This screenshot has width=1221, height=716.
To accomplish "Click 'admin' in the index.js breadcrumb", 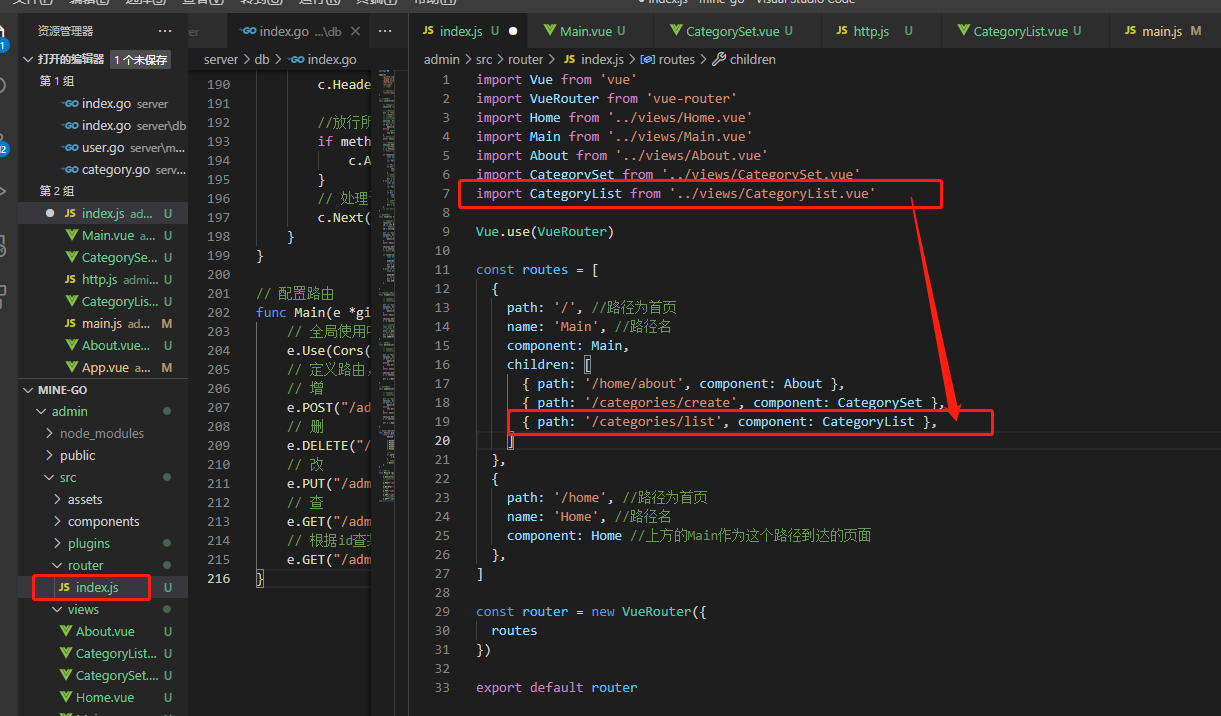I will pos(442,60).
